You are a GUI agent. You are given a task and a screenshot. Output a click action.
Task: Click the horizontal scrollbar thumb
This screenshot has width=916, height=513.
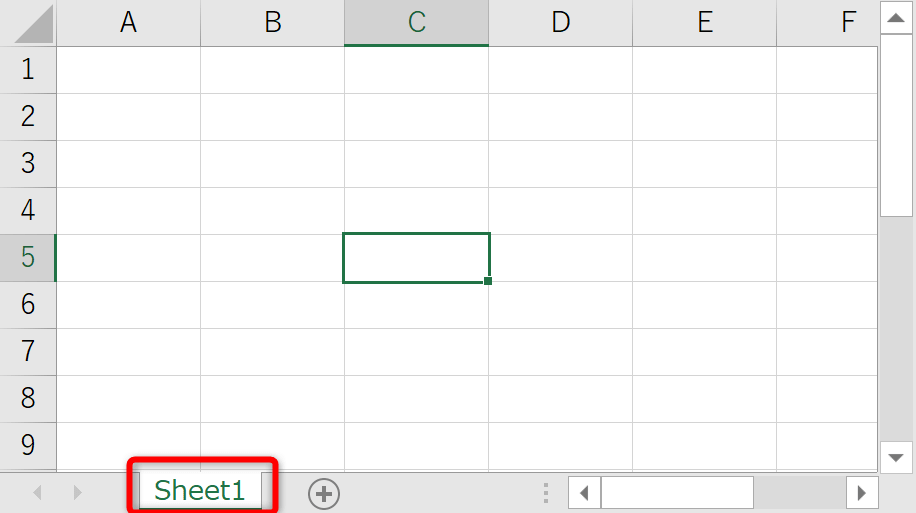pyautogui.click(x=676, y=493)
